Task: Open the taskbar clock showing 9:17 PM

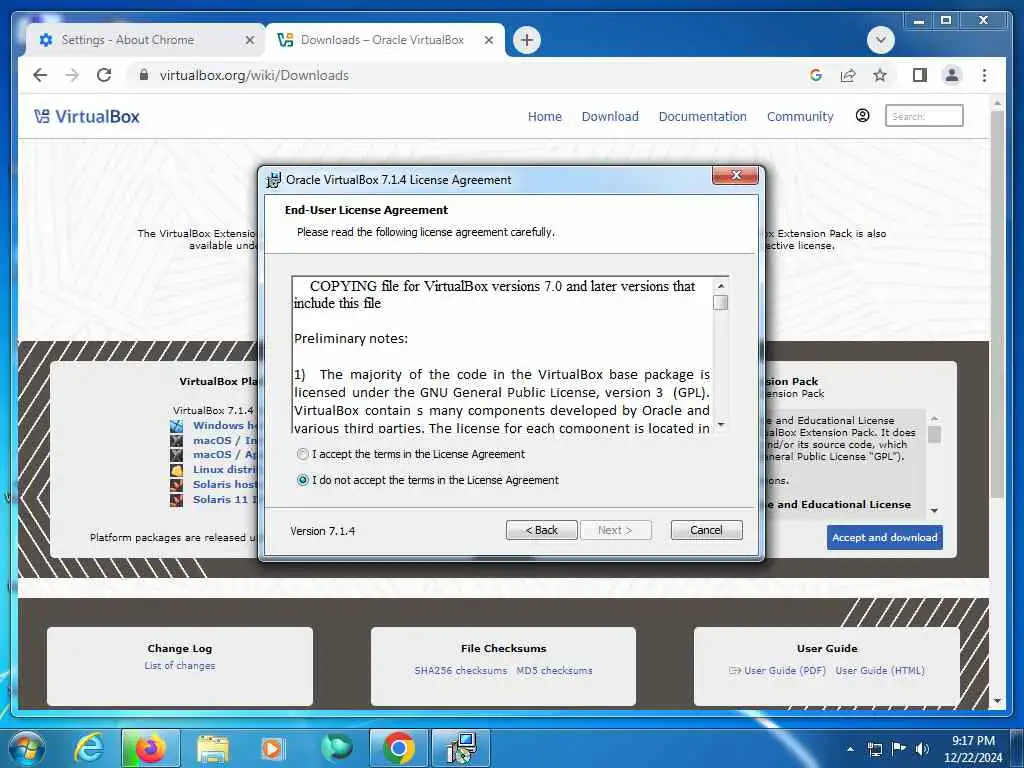Action: coord(973,749)
